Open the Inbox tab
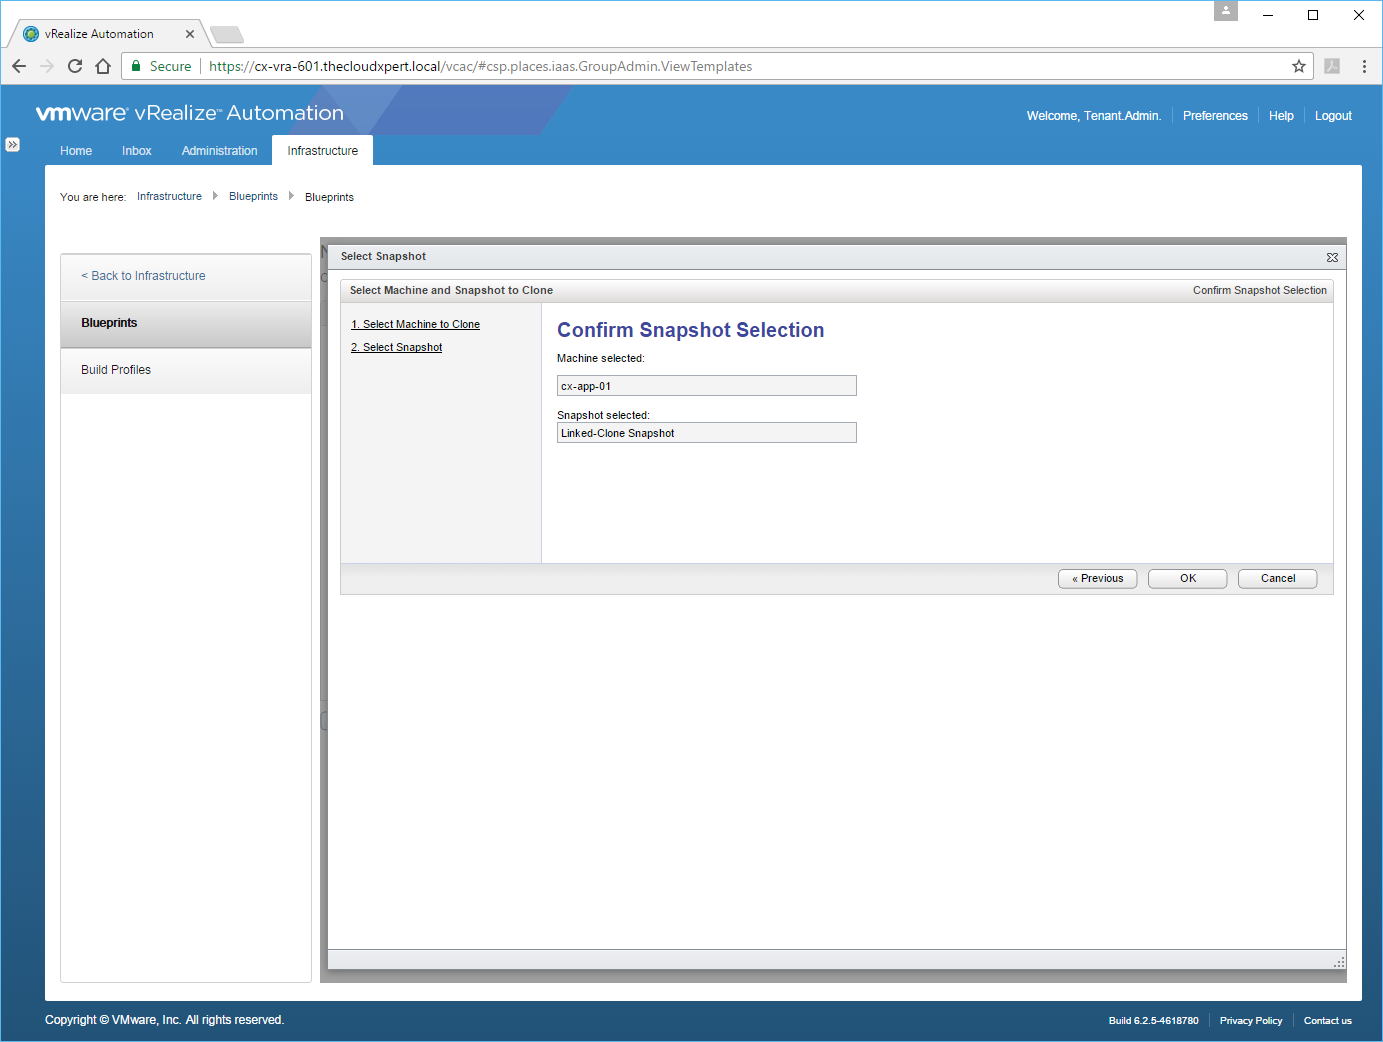Screen dimensions: 1383x1042 point(137,151)
